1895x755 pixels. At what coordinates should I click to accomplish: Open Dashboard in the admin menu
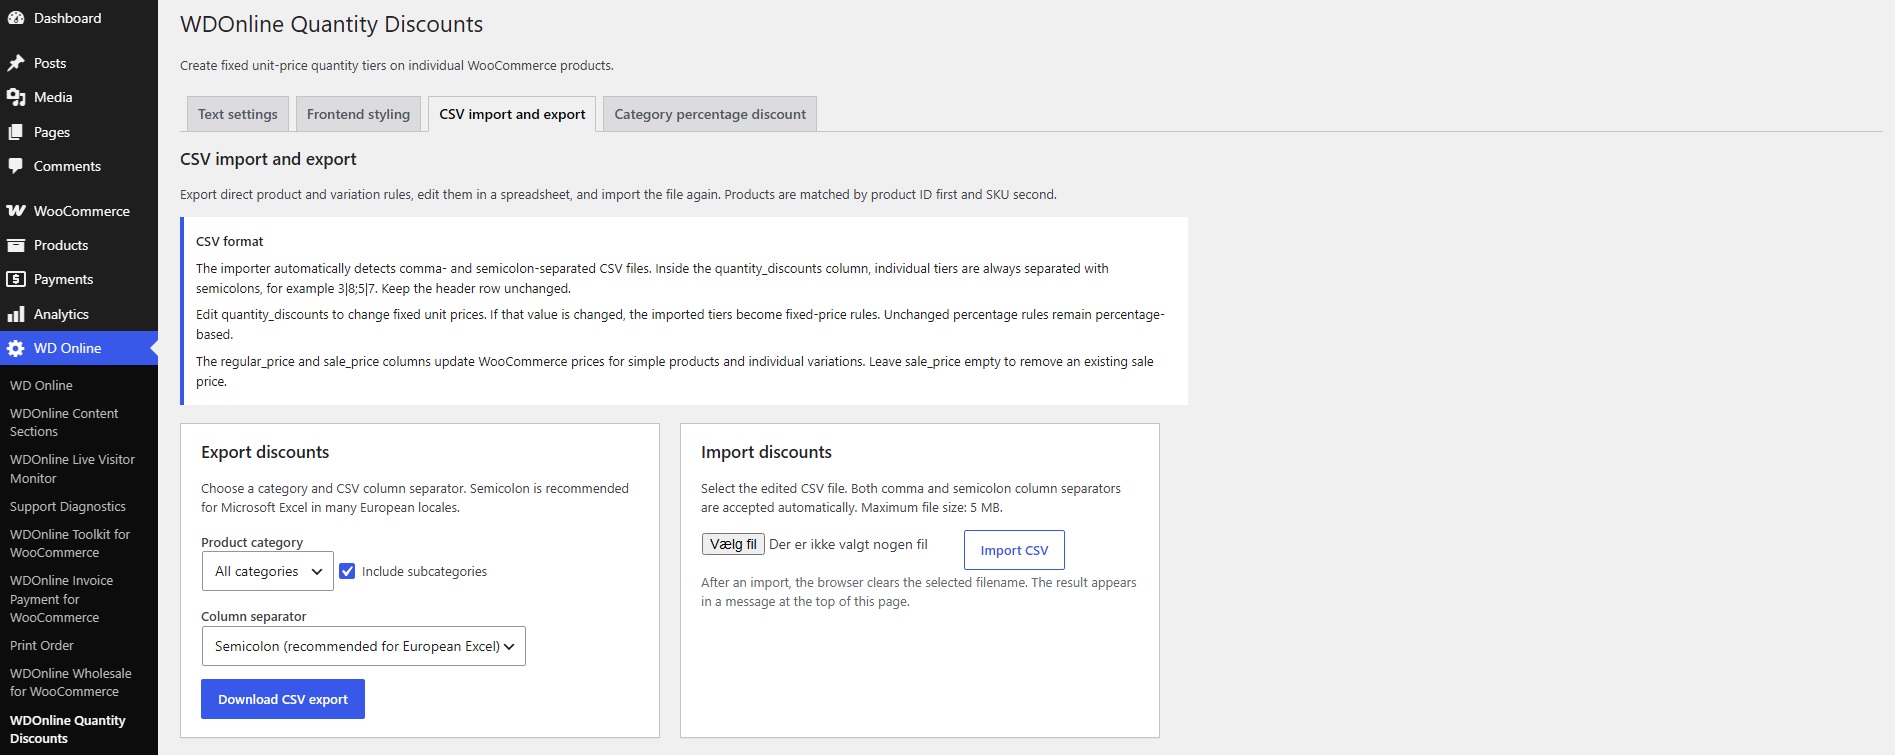[x=79, y=18]
